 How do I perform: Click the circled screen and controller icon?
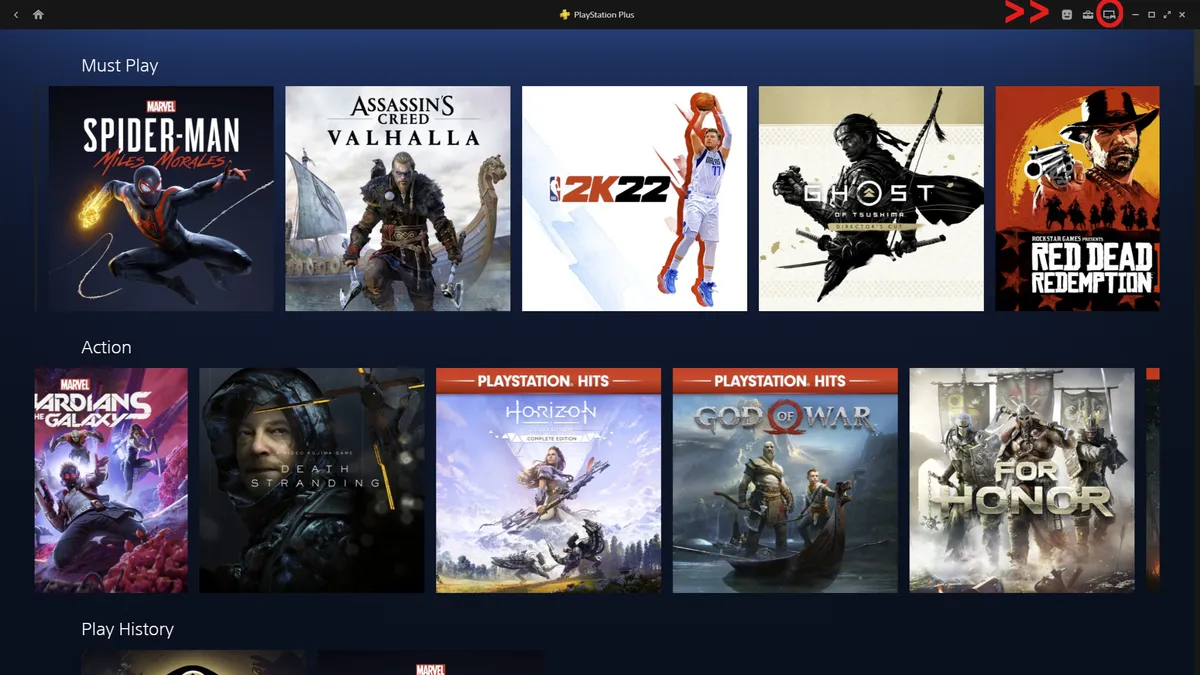click(1109, 15)
